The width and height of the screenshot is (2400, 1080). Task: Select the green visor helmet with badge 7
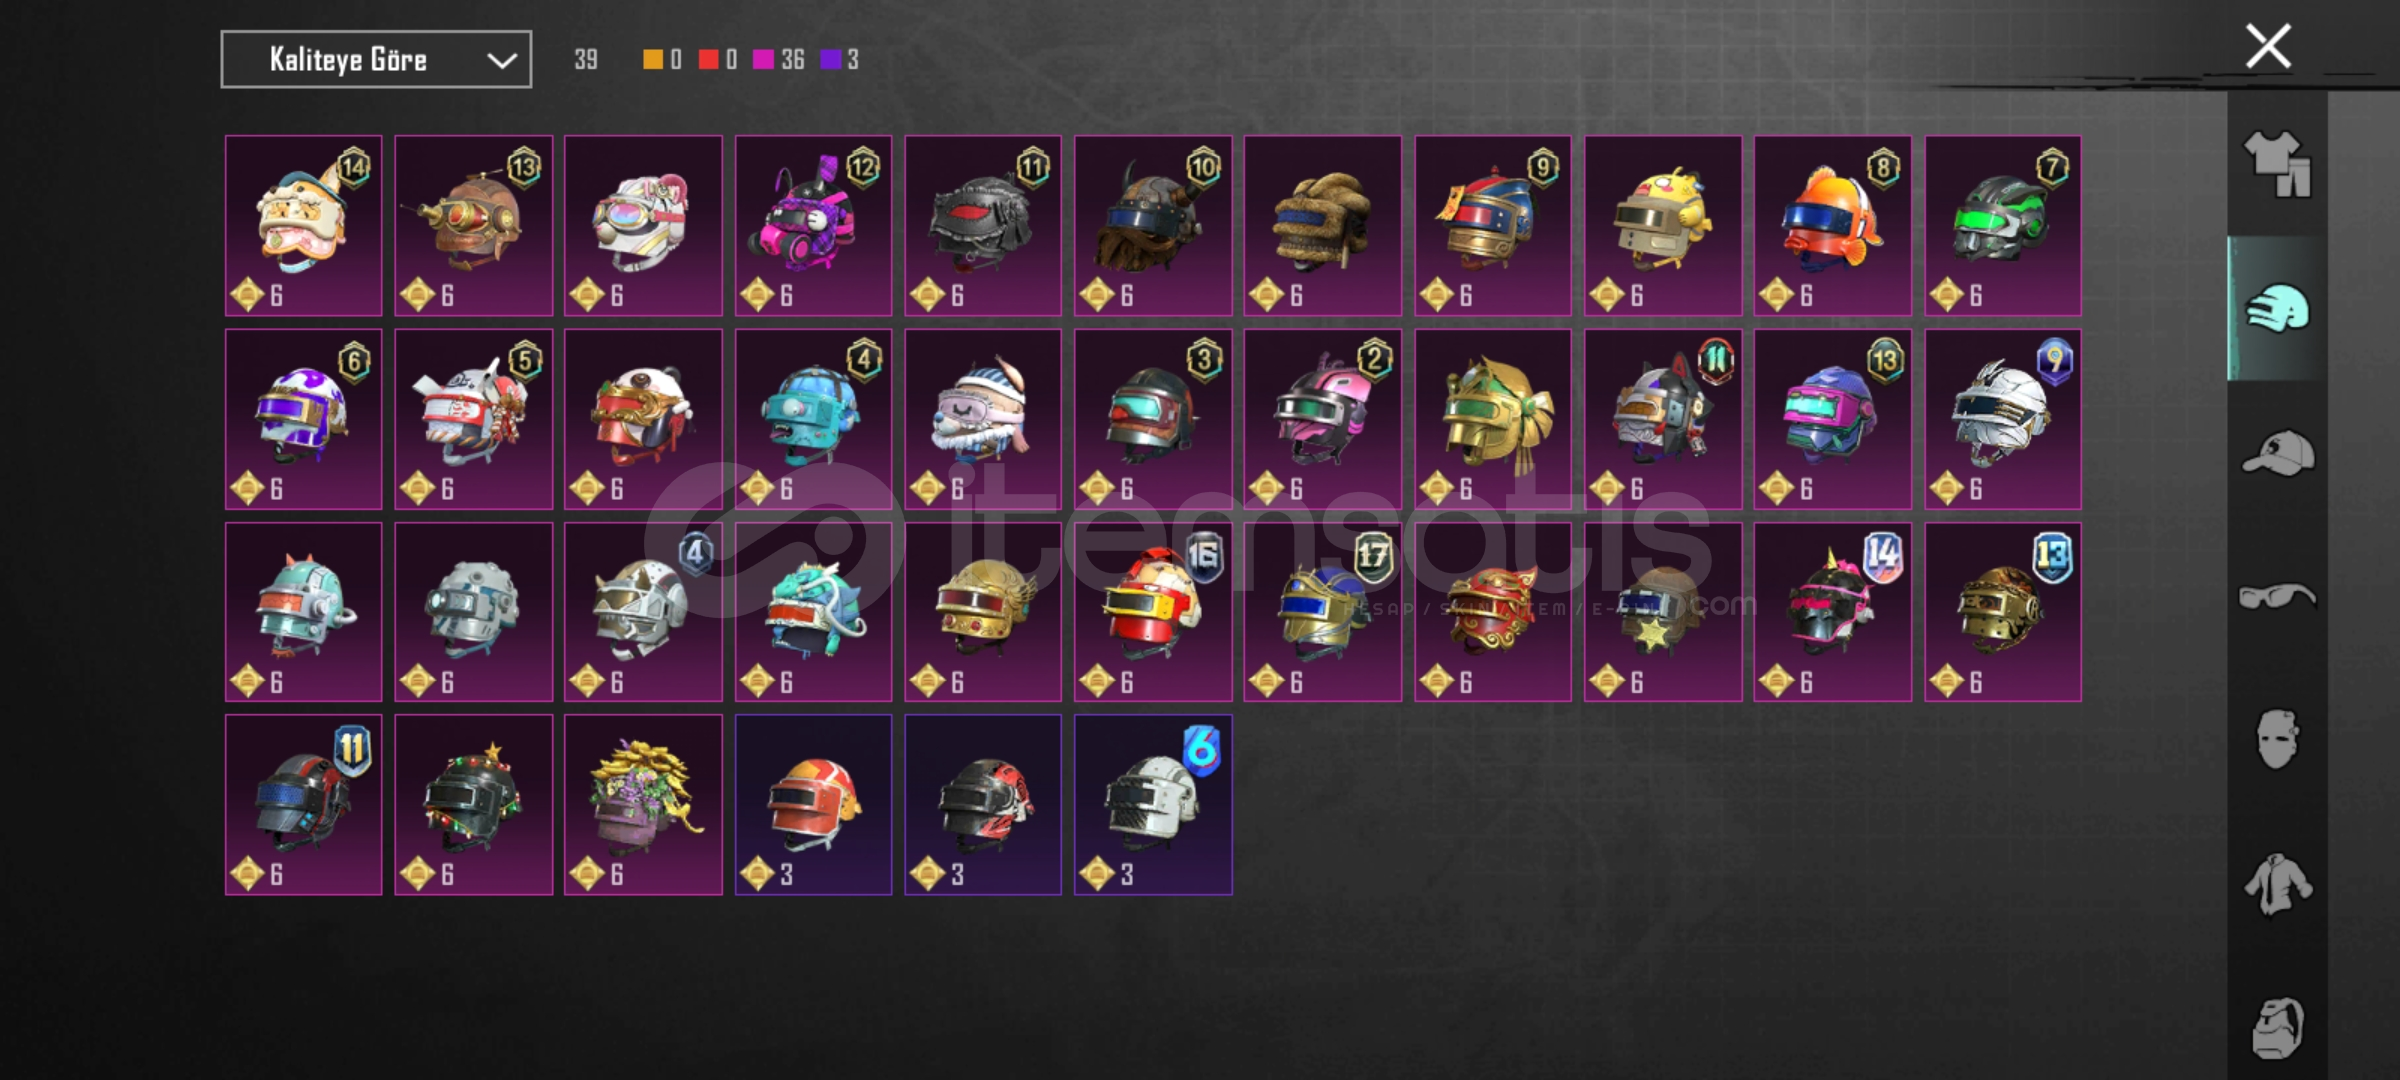2003,226
